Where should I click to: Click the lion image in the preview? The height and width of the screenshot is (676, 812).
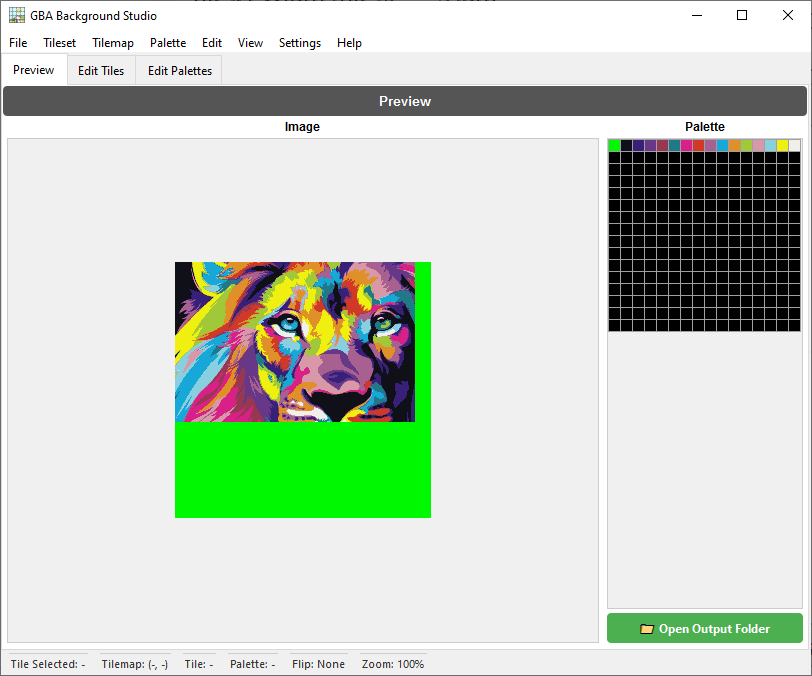pos(295,342)
